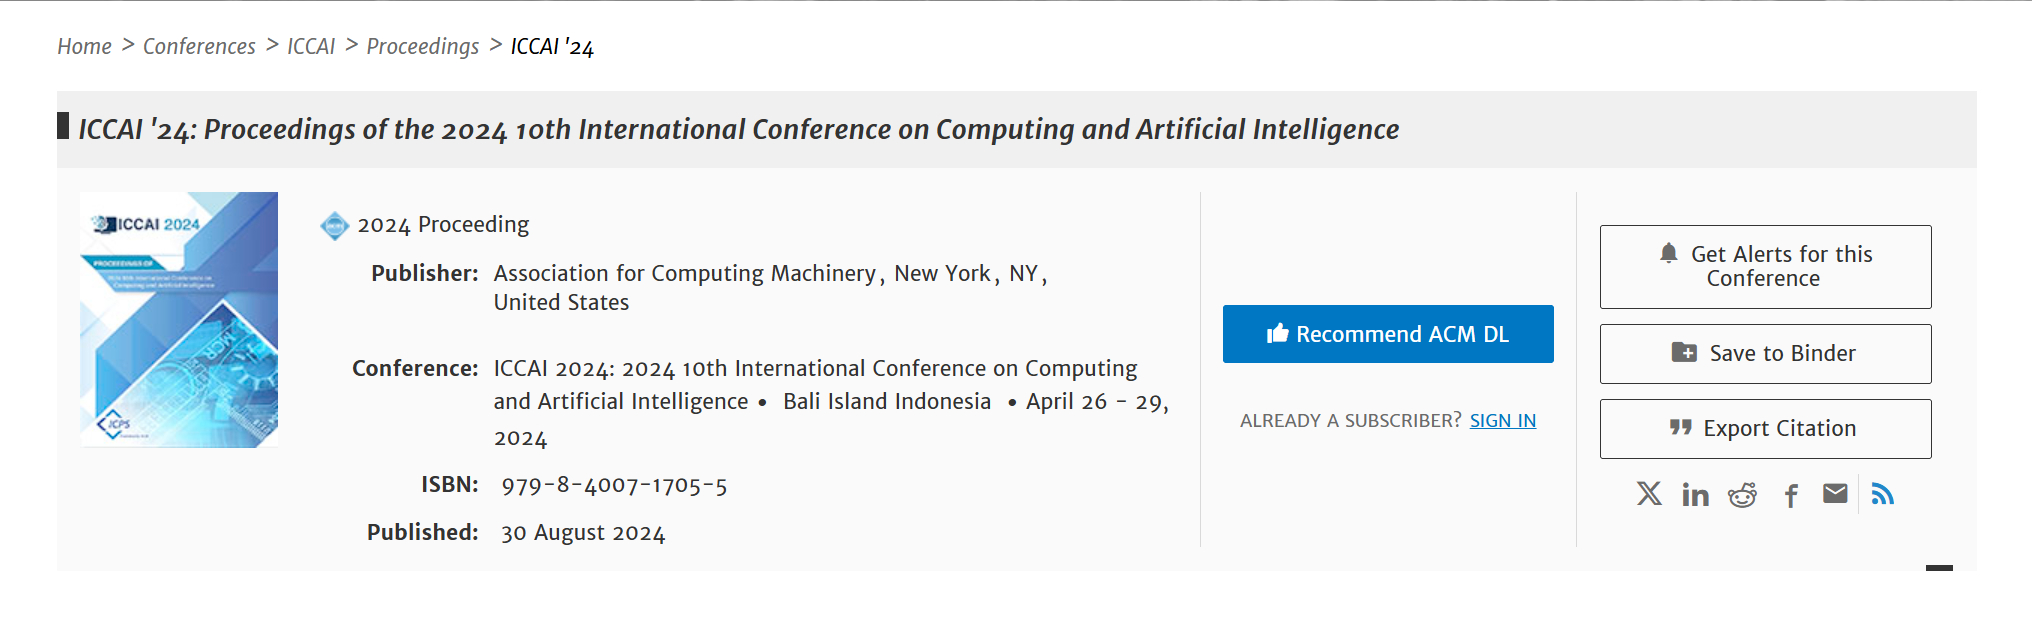Save to Binder button
Screen dimensions: 2032x626
pyautogui.click(x=1765, y=354)
